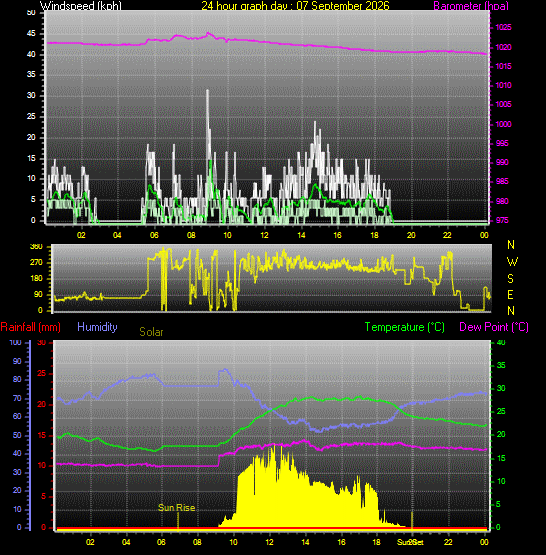546x555 pixels.
Task: Click the 'Dew Point (°C)' legend label
Action: [x=494, y=327]
